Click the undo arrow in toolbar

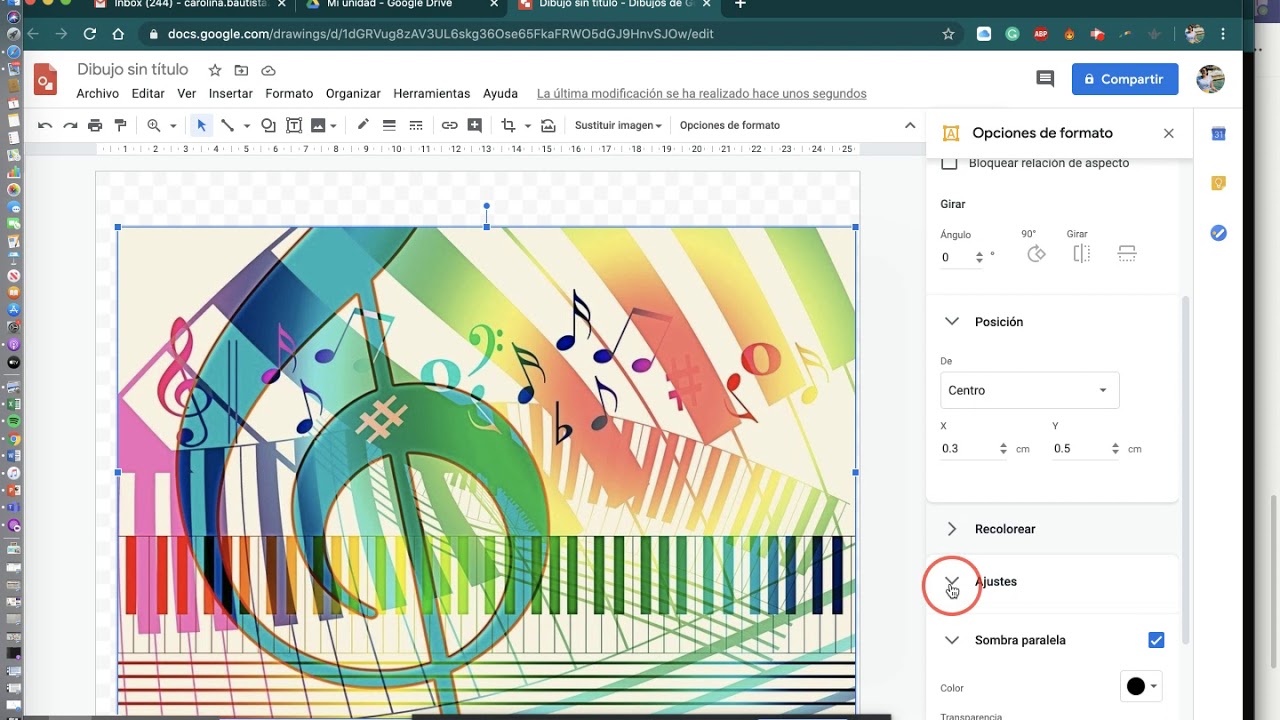(45, 125)
